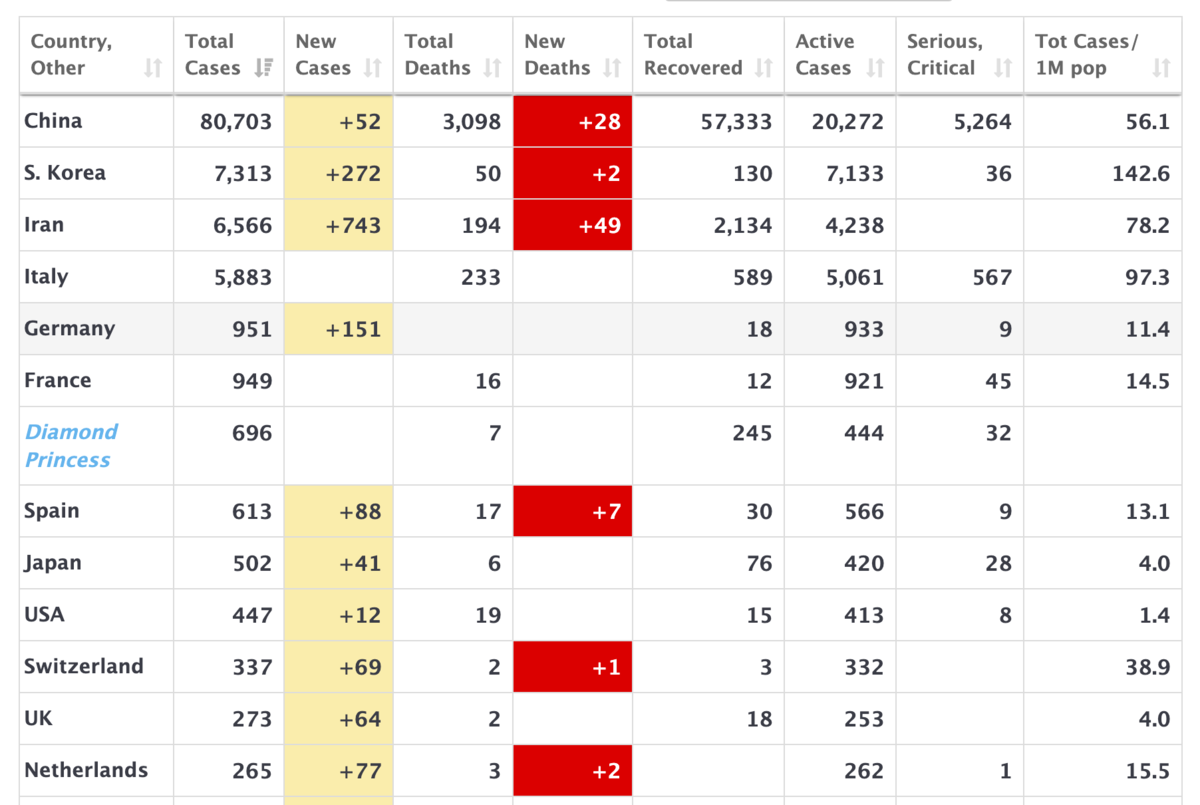Select the Japan country cell
Screen dimensions: 1200x805
(x=96, y=563)
